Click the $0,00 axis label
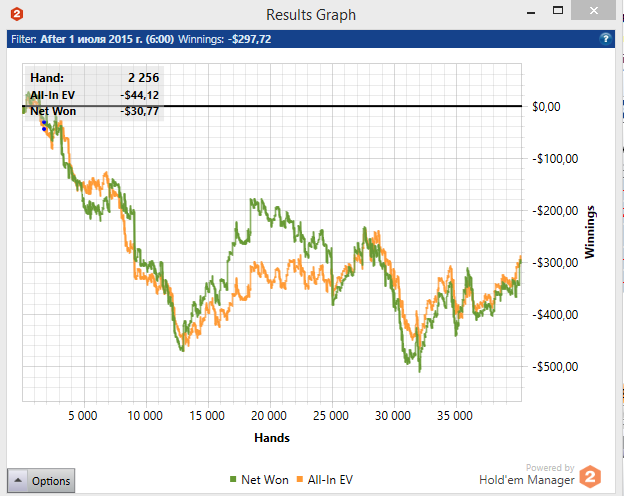This screenshot has height=496, width=624. (546, 107)
